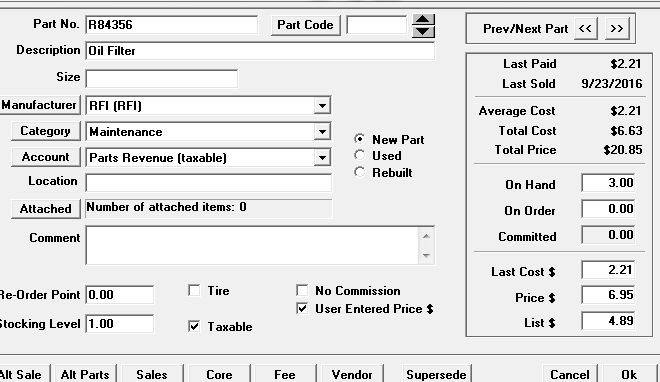Image resolution: width=660 pixels, height=382 pixels.
Task: Click the Price $ field
Action: coord(608,295)
